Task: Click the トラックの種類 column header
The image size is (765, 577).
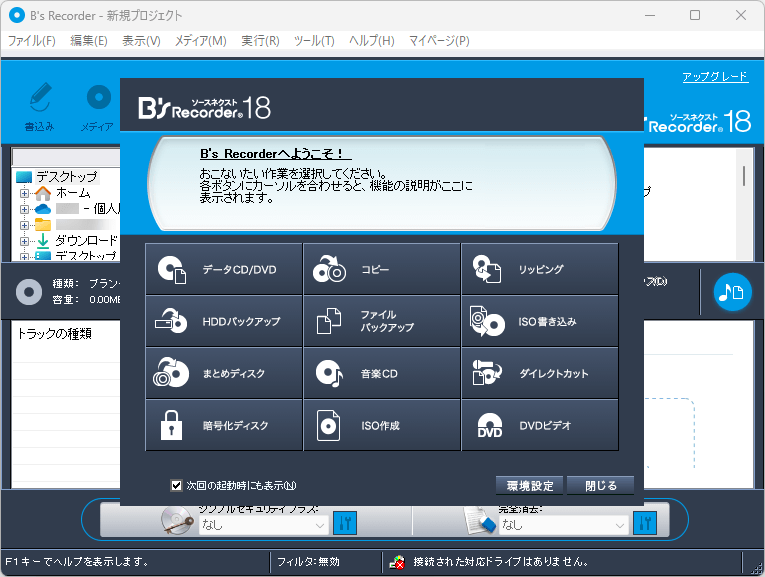Action: click(54, 334)
